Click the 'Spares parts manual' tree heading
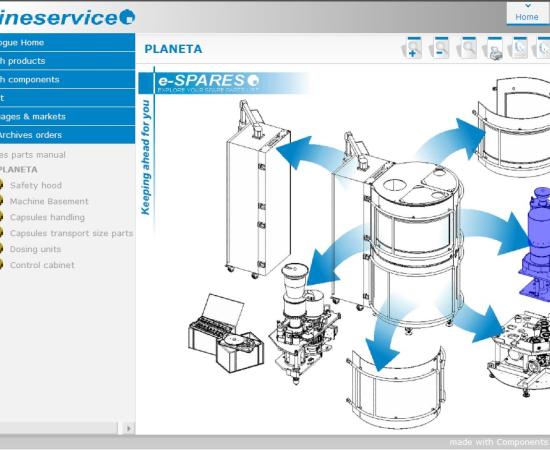 tap(33, 155)
